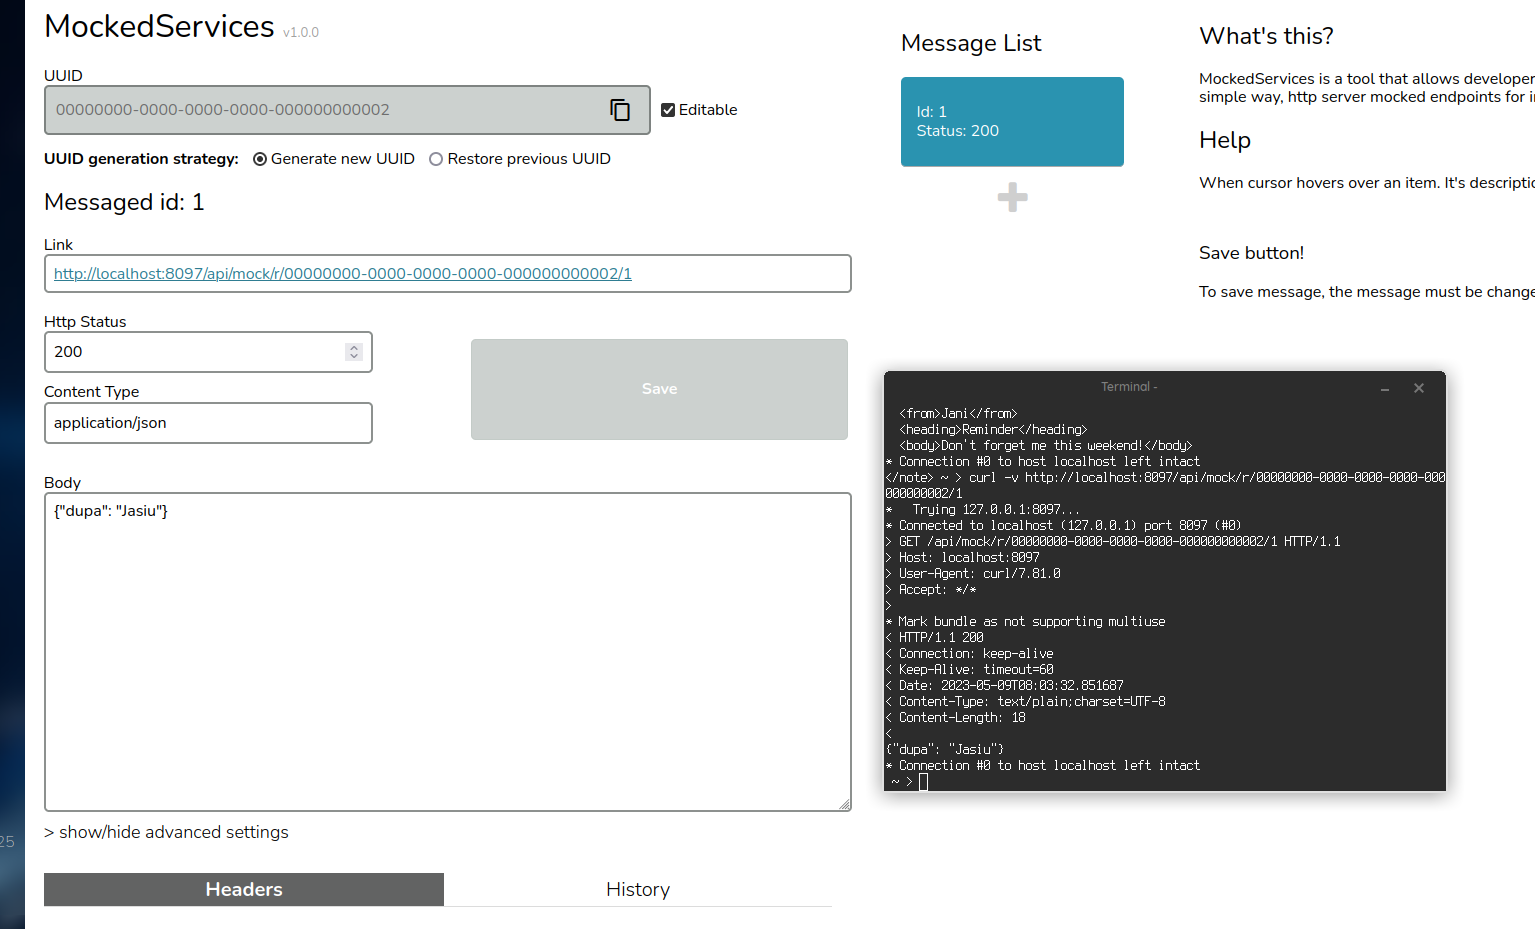Switch to the Headers tab
Screen dimensions: 1535x929
tap(244, 889)
